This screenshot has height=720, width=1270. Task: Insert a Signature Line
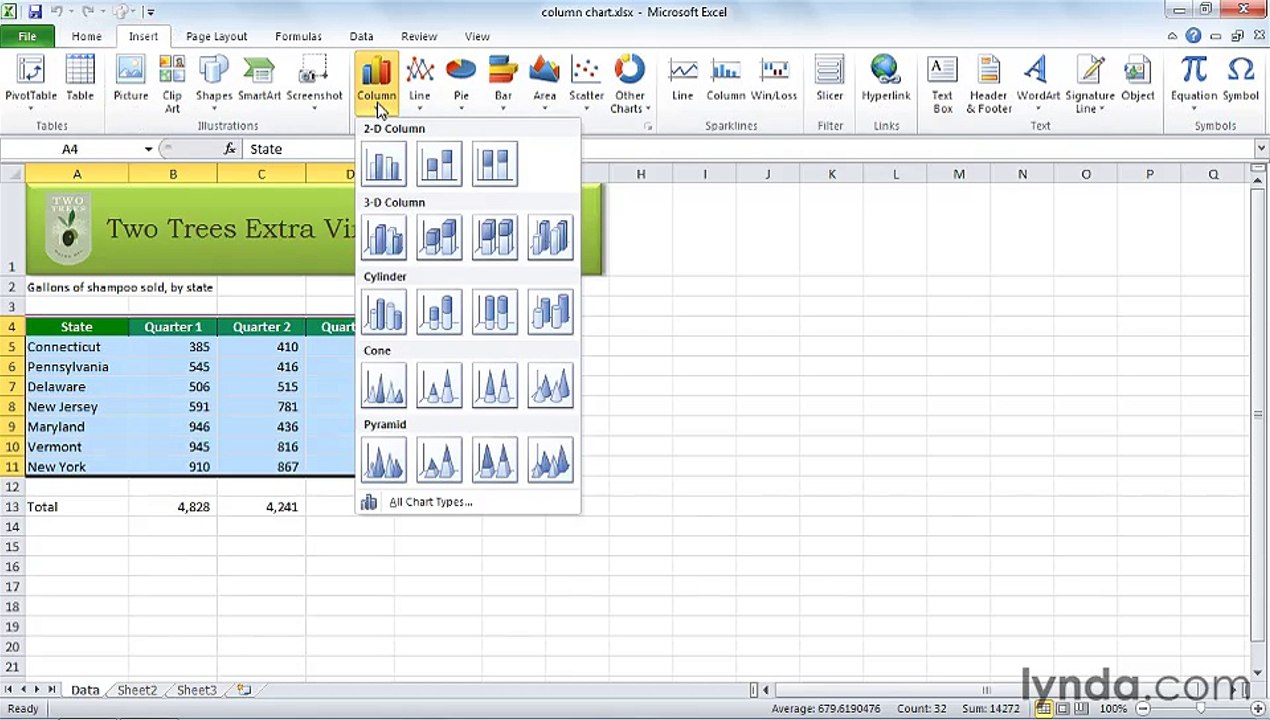coord(1089,83)
